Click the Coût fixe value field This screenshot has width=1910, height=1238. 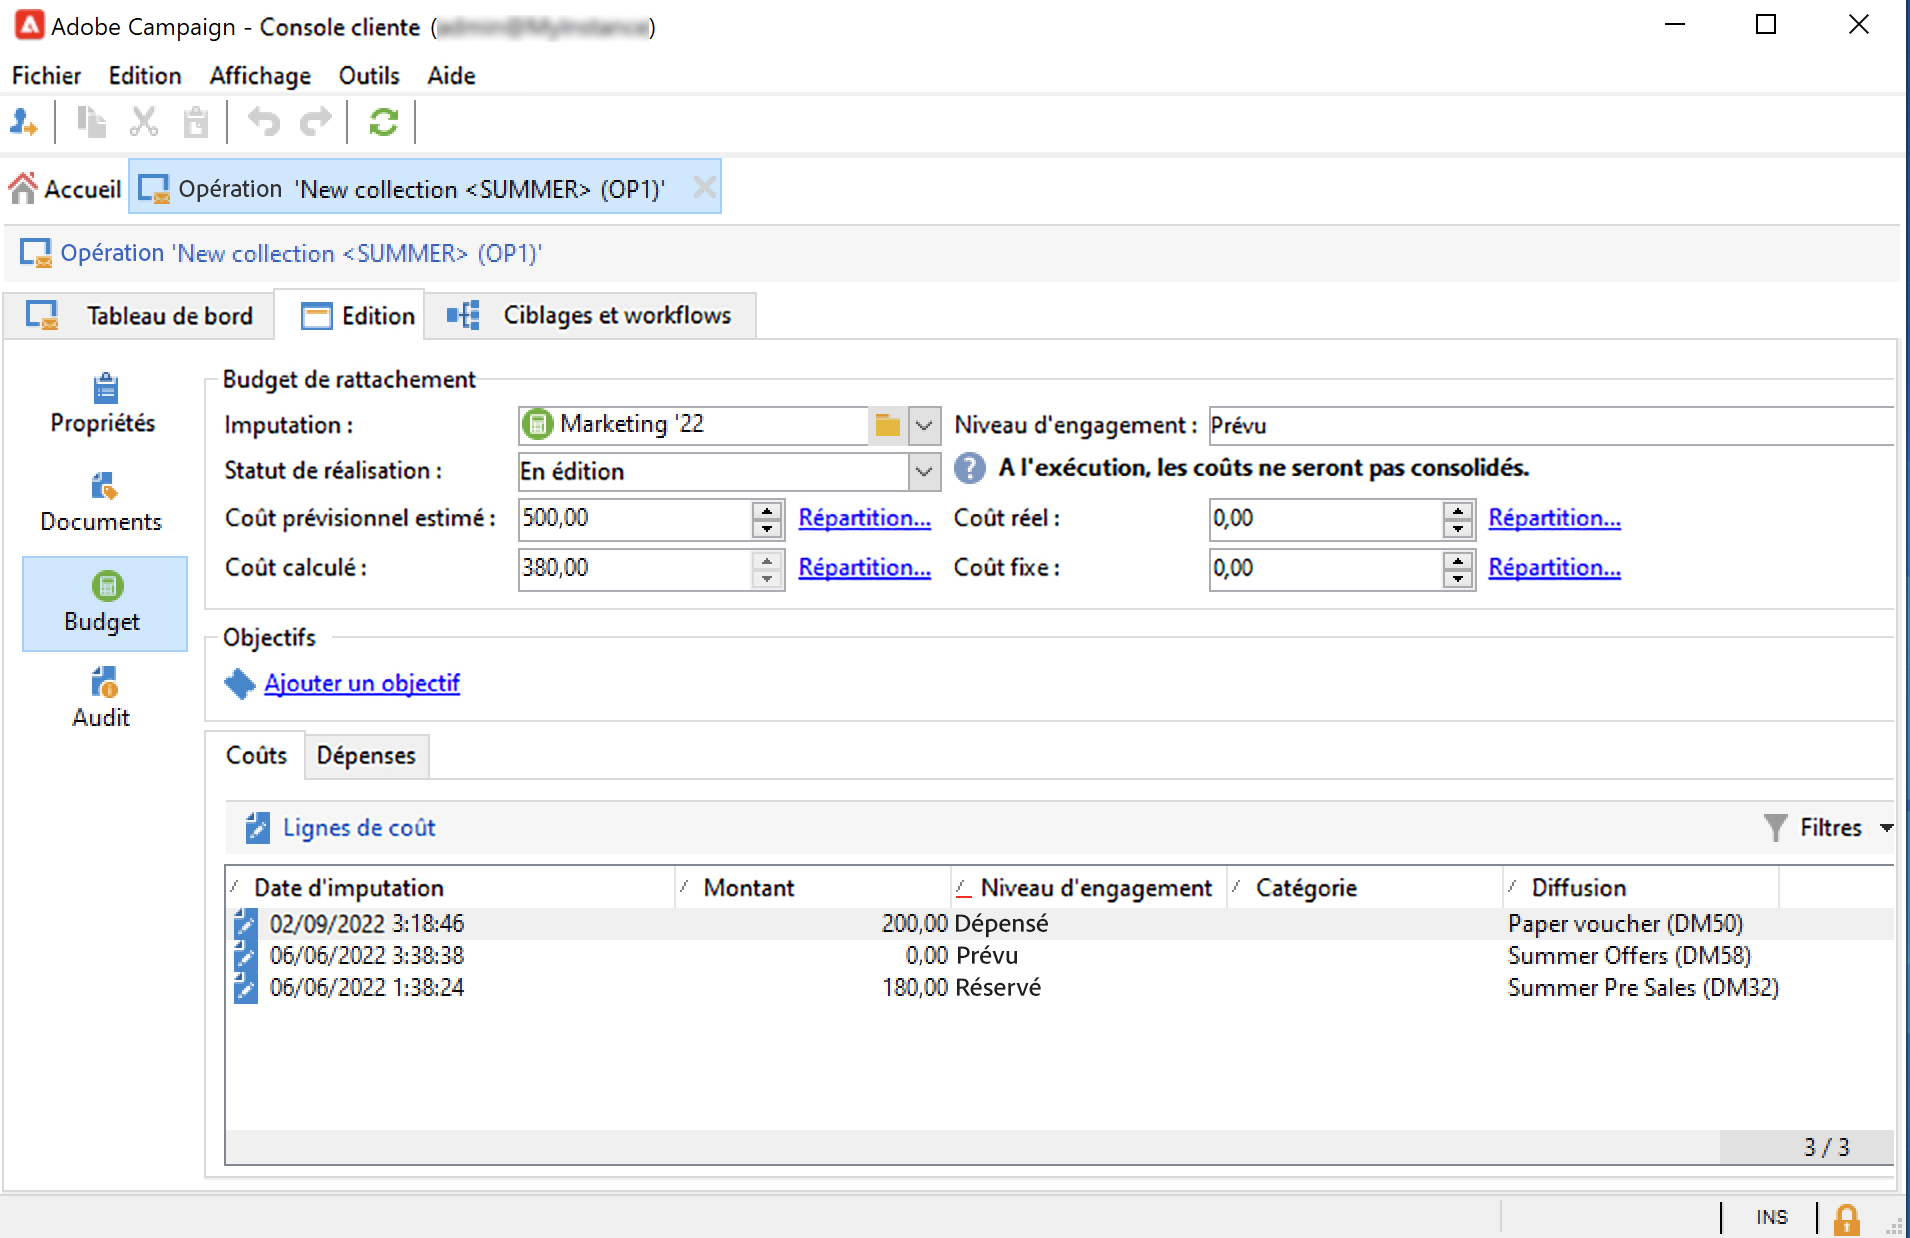(1326, 568)
